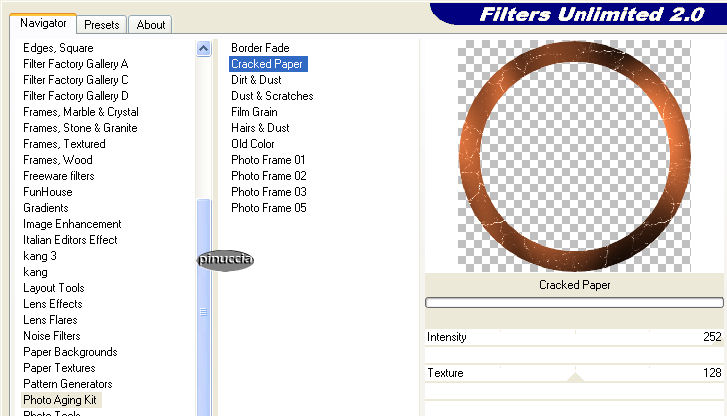Viewport: 727px width, 416px height.
Task: Click the copper ring preview image
Action: click(x=574, y=156)
